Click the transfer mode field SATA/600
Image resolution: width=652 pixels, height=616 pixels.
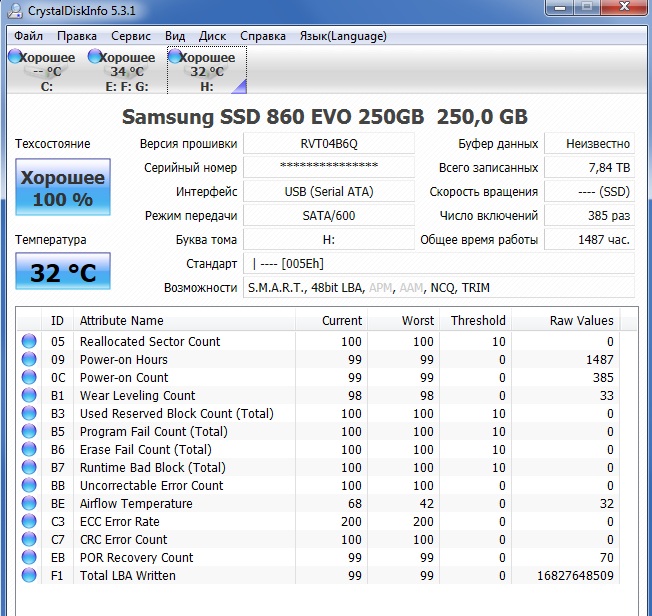pos(328,215)
